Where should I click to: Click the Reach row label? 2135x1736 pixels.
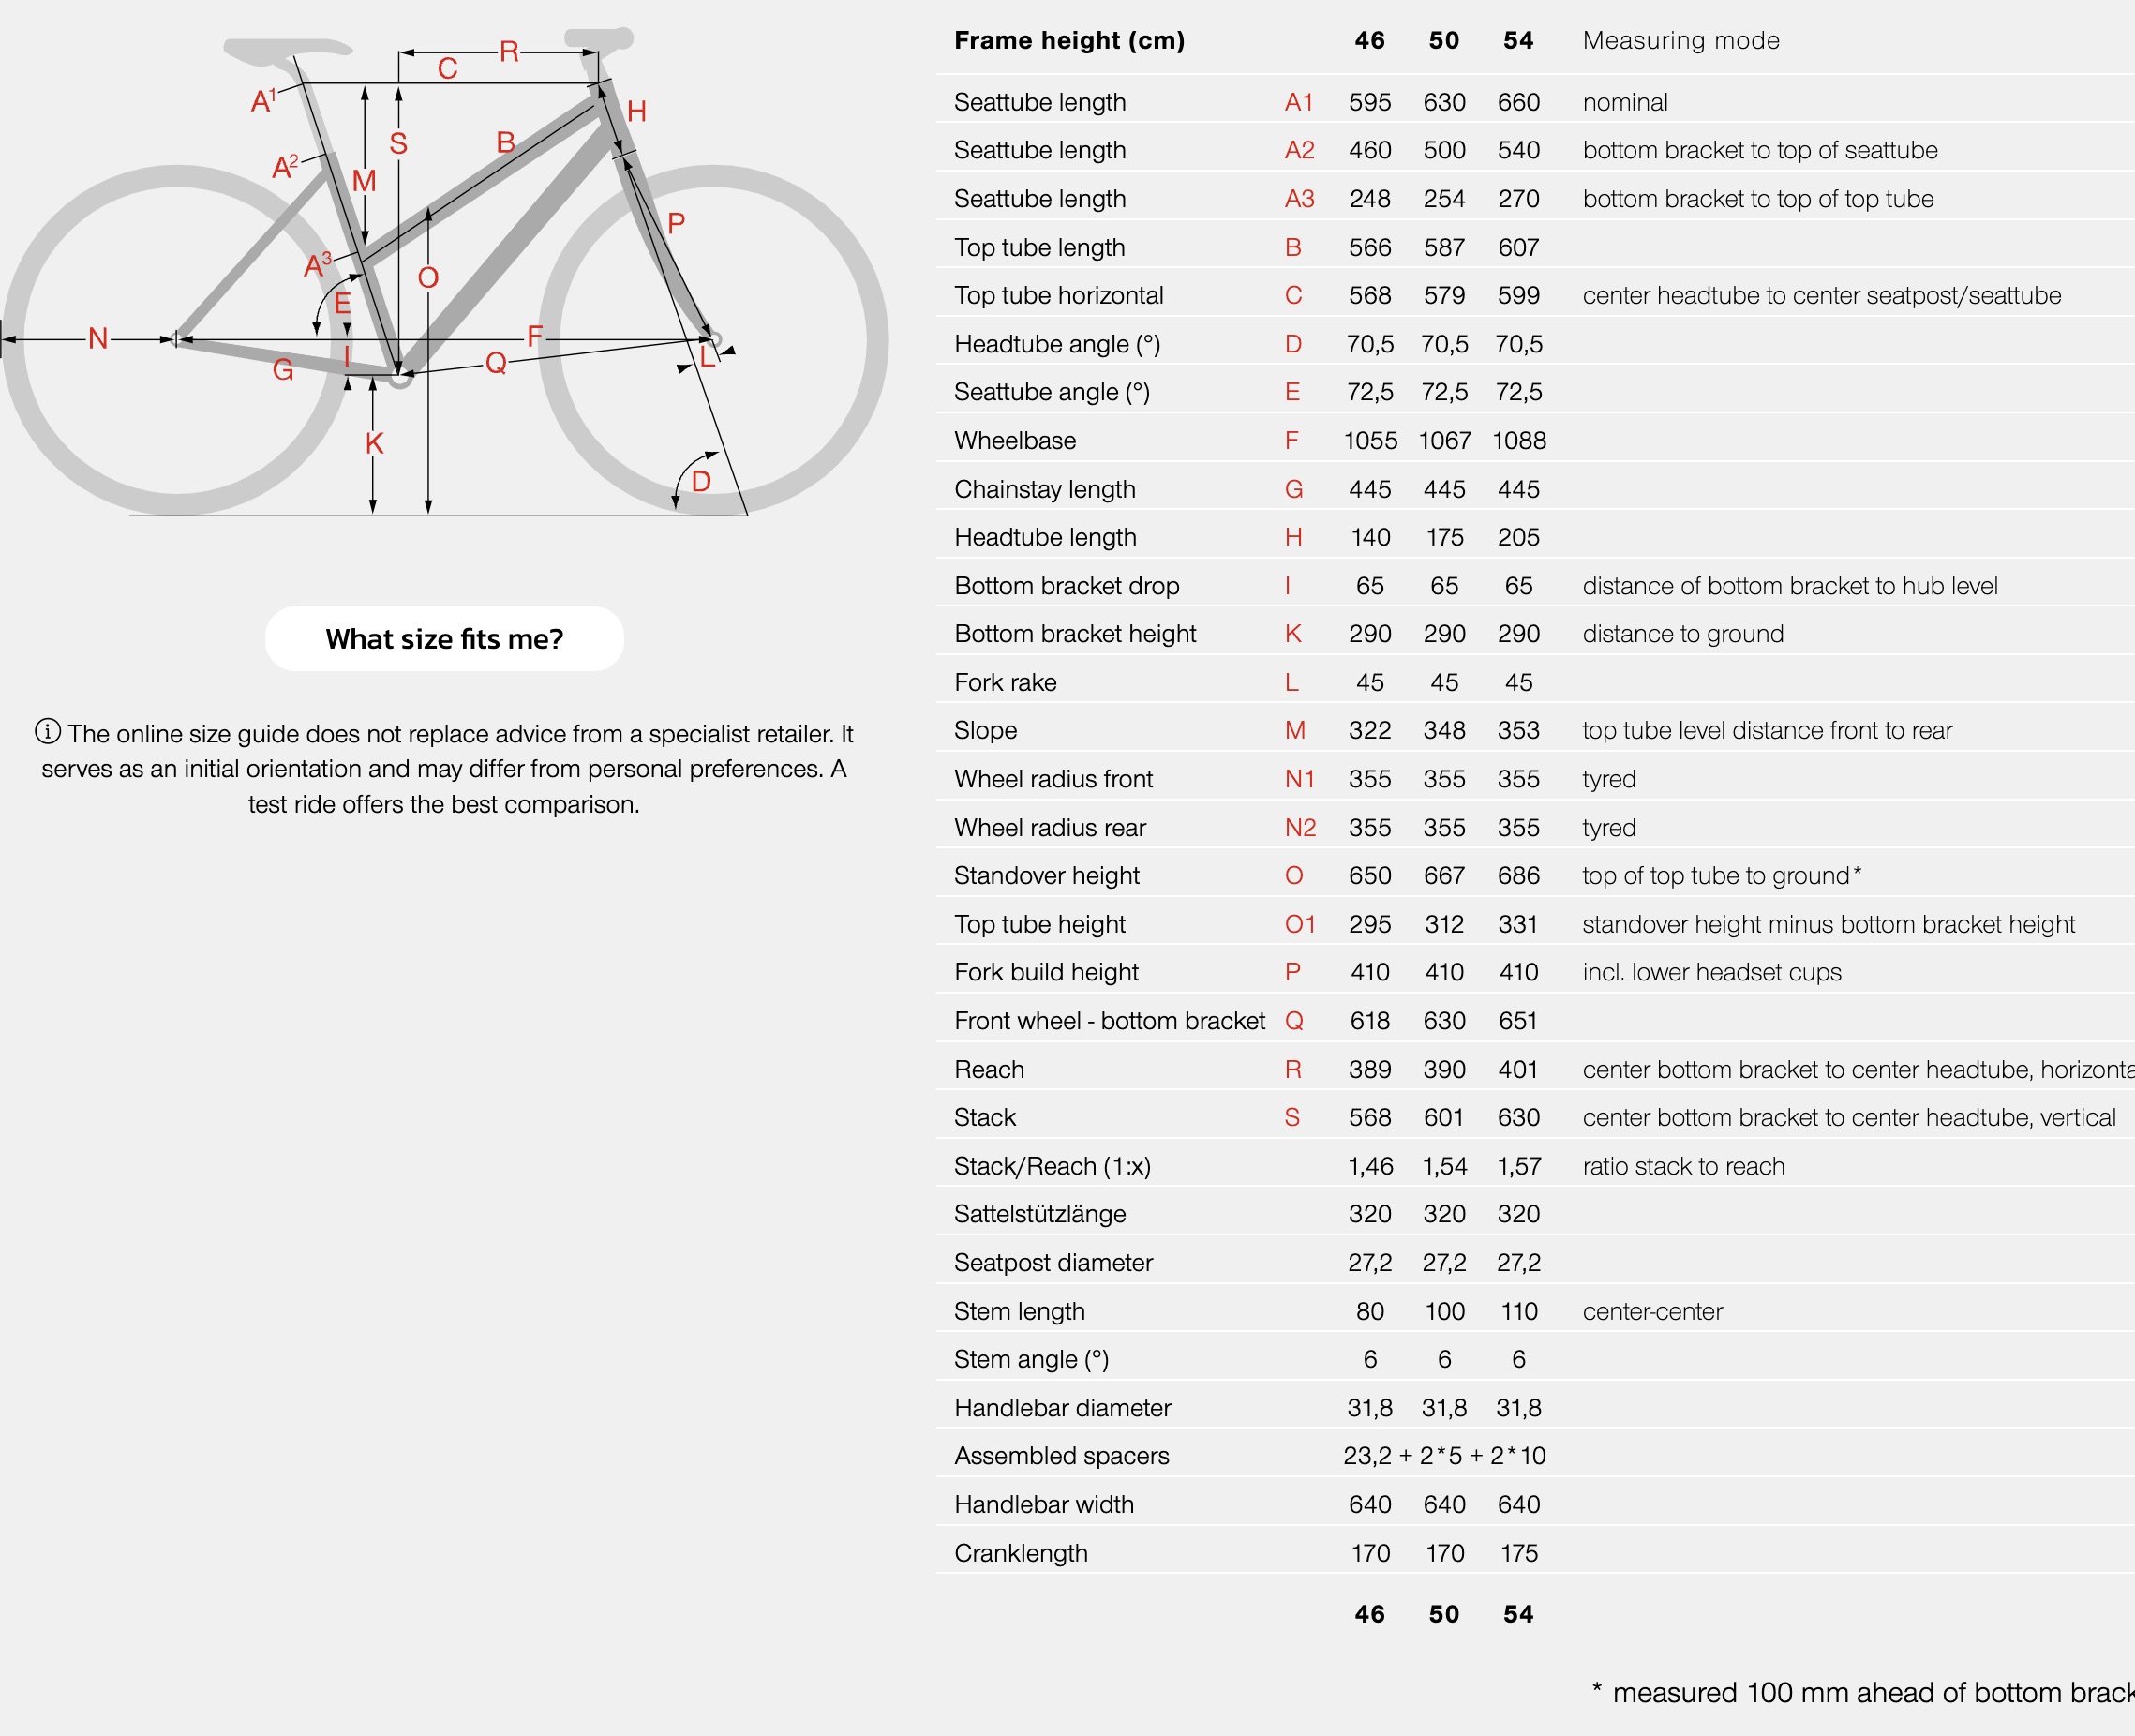(x=989, y=1069)
